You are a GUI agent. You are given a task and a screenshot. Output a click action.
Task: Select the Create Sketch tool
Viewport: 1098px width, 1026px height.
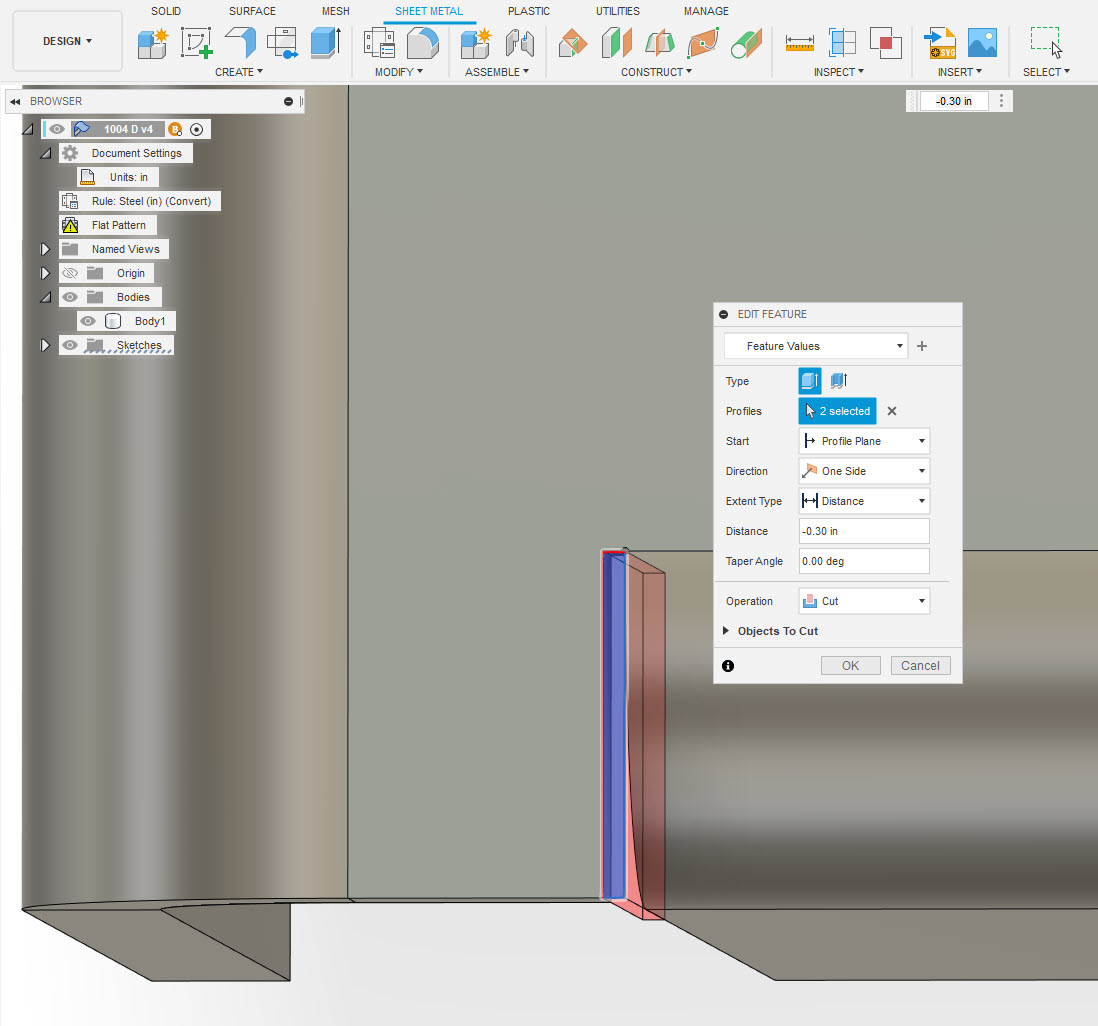[x=196, y=42]
